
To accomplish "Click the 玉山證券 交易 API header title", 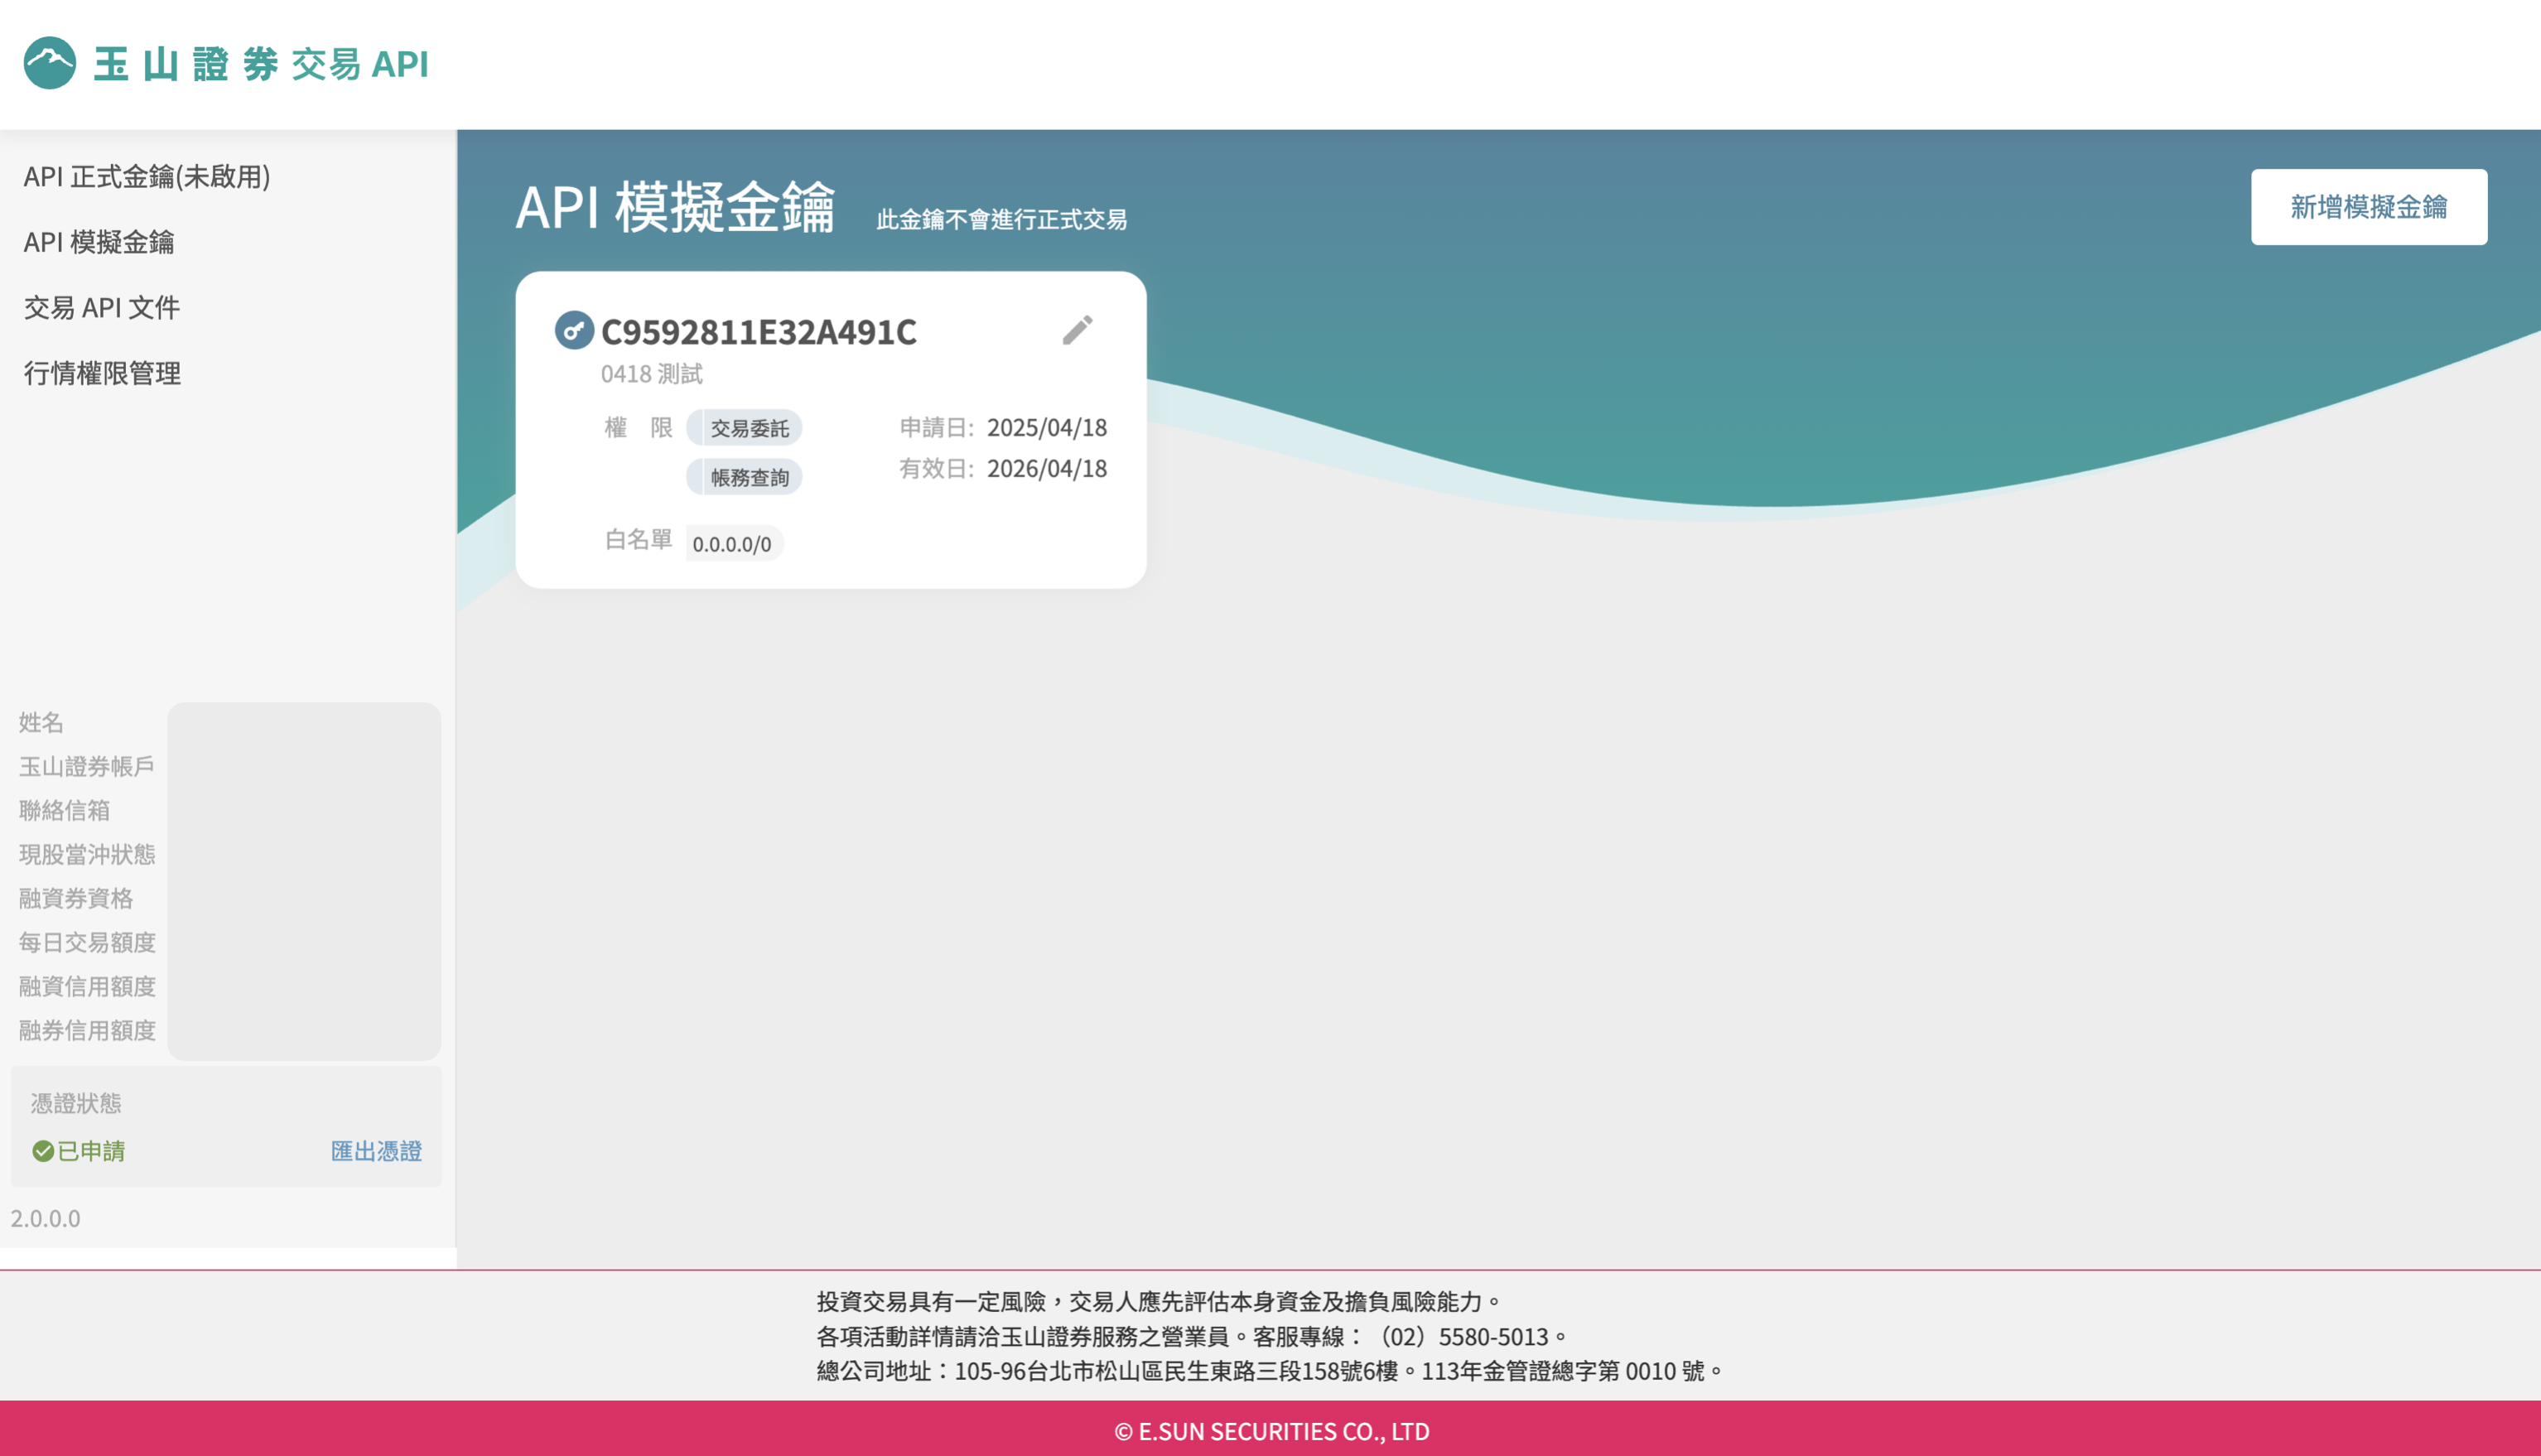I will [262, 64].
